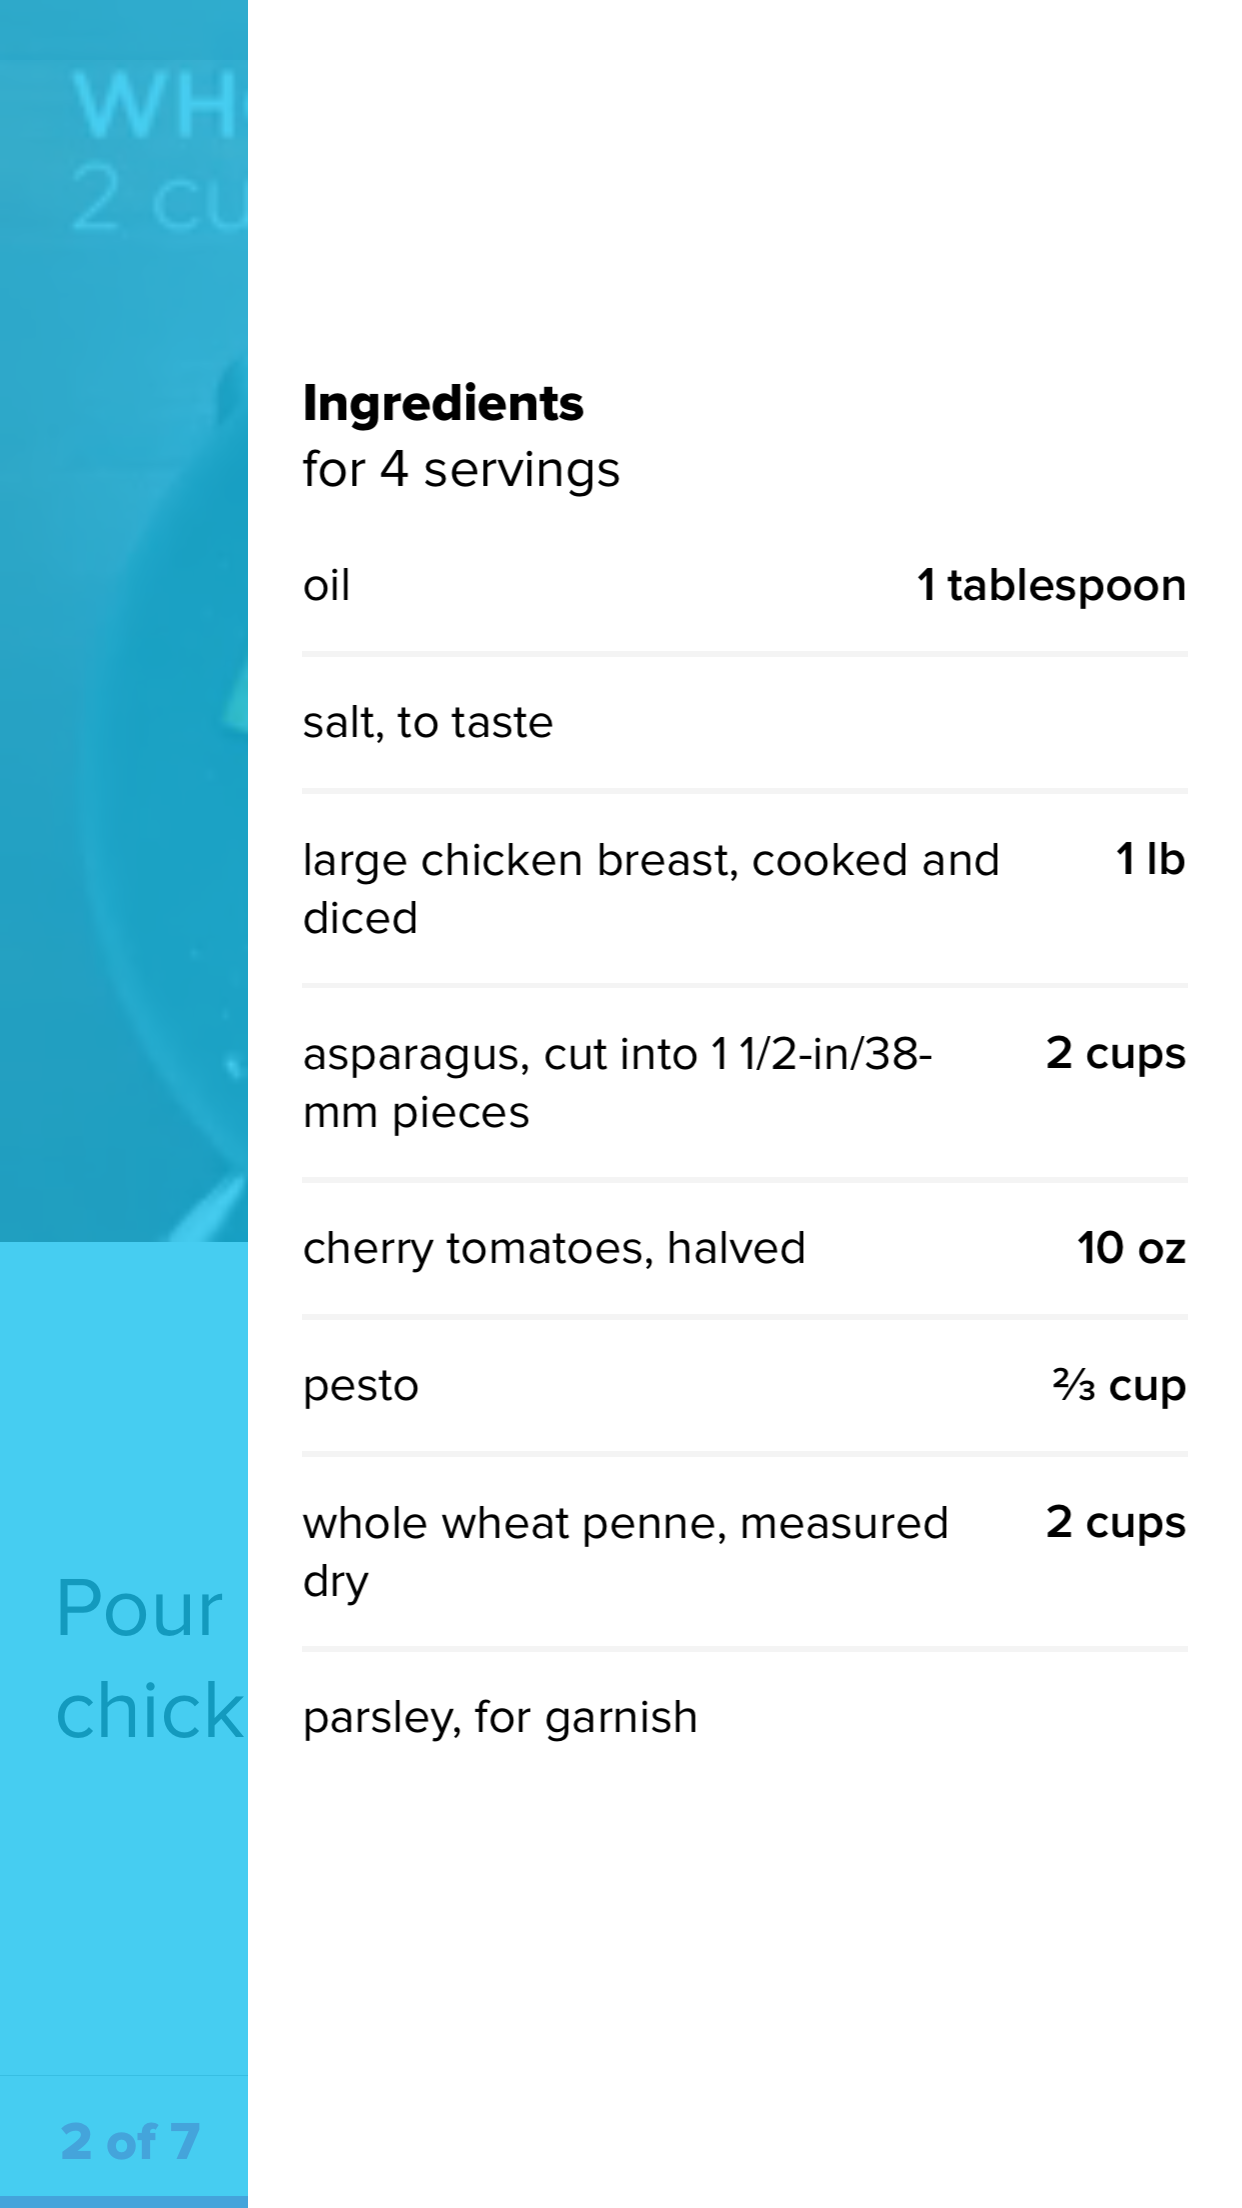
Task: Tap the Ingredients heading
Action: 443,404
